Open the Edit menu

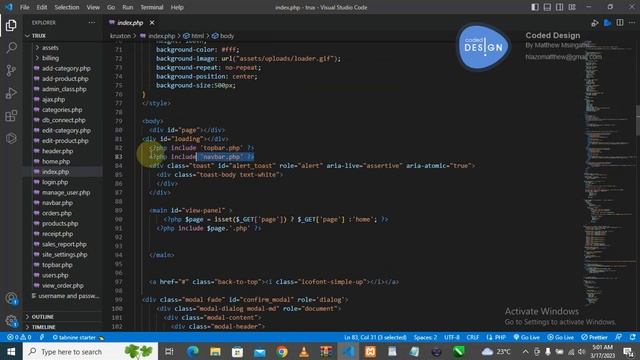pos(42,7)
